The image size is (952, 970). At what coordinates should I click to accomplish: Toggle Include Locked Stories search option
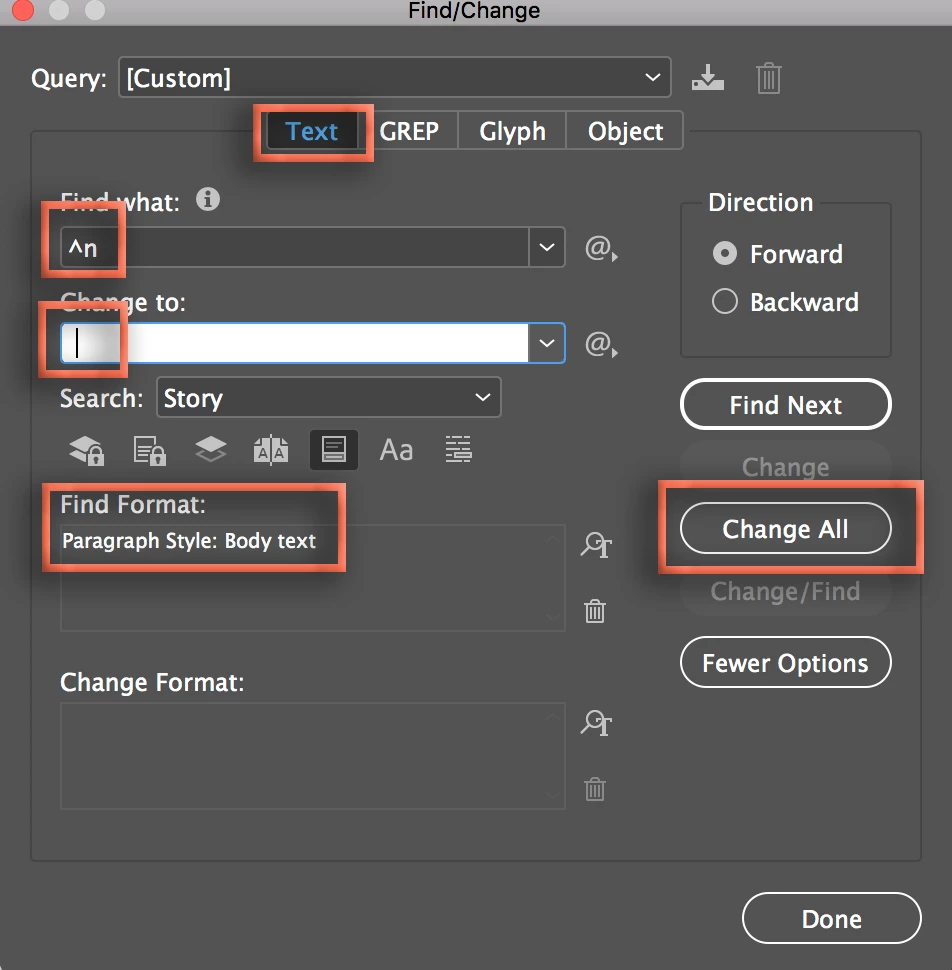(149, 450)
